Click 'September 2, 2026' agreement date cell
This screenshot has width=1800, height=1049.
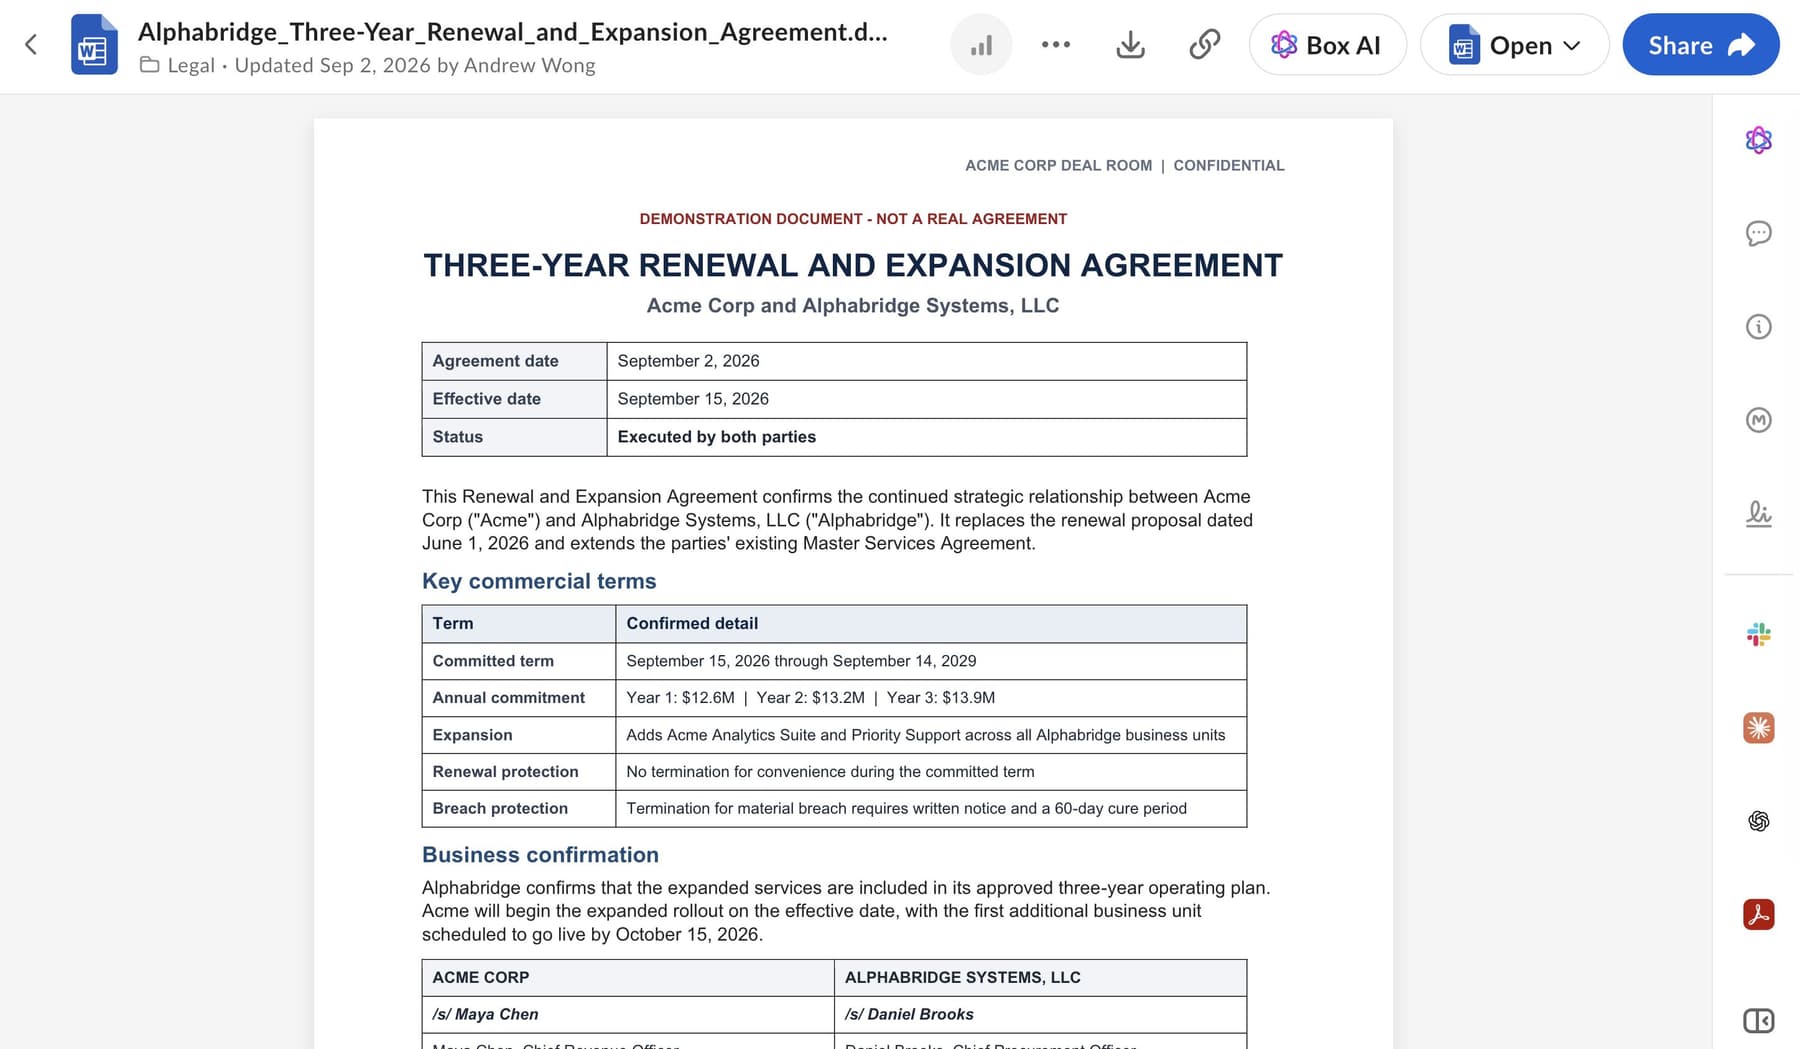point(927,361)
